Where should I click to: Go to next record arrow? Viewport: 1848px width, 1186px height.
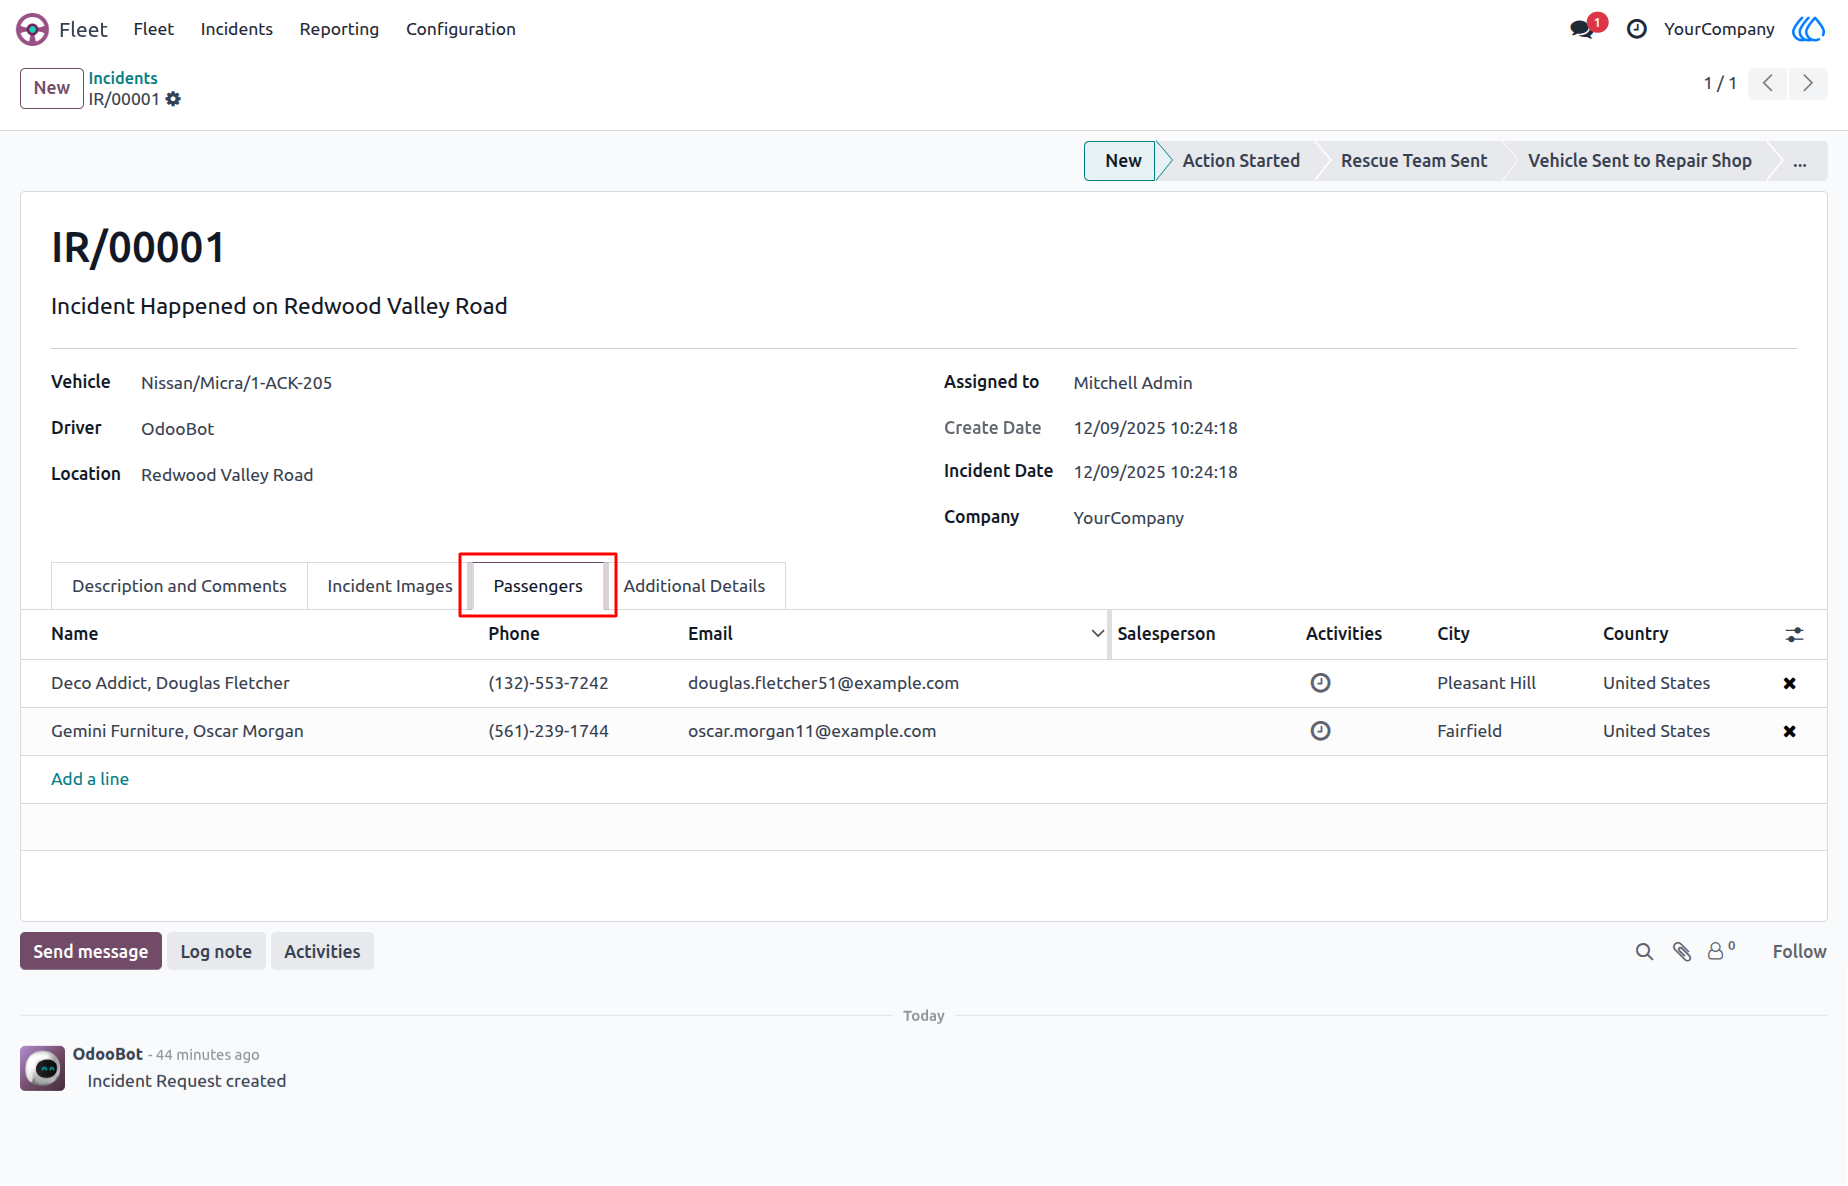point(1808,83)
